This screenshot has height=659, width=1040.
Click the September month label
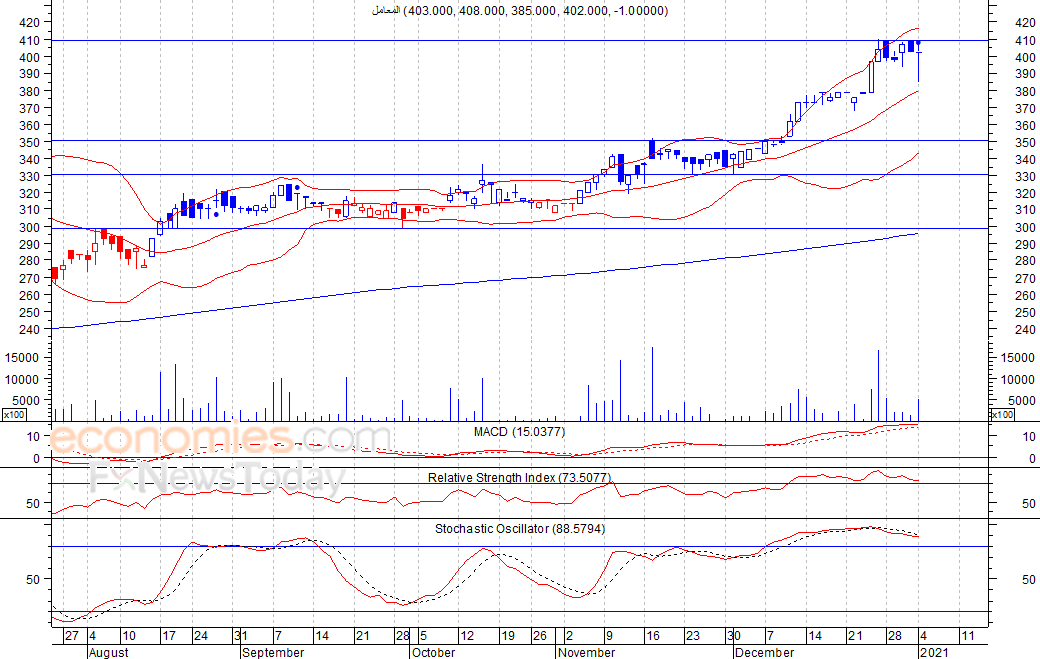[273, 652]
